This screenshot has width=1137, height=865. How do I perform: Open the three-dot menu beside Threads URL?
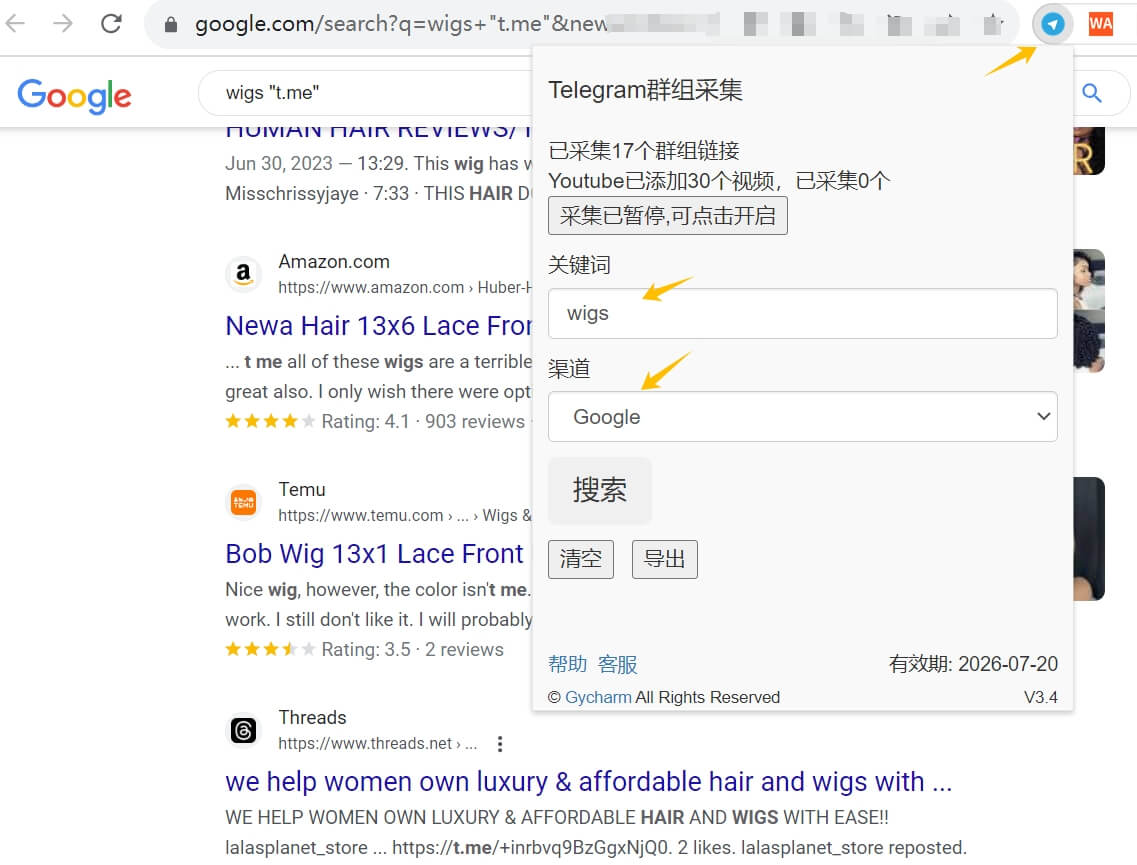point(500,744)
